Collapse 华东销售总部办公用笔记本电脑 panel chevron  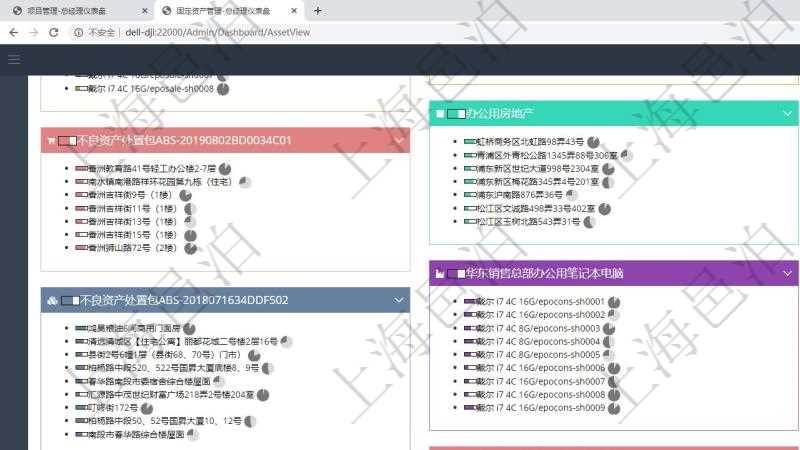(x=787, y=273)
